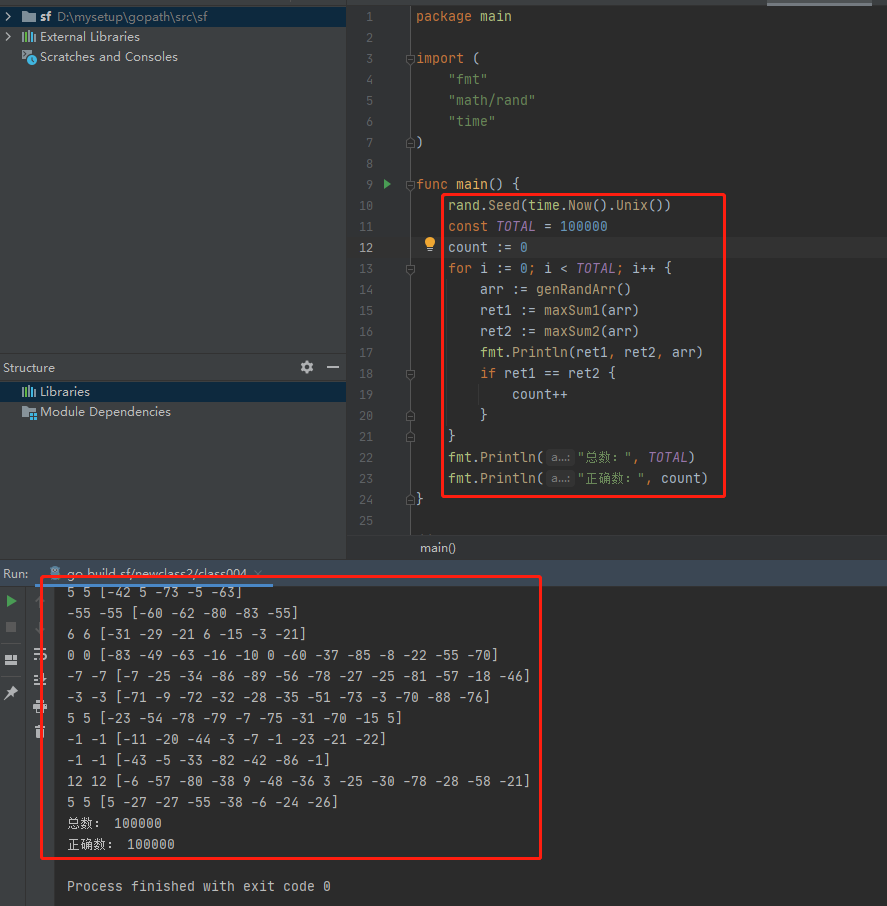Print console output with the printer icon
This screenshot has height=906, width=887.
[40, 706]
